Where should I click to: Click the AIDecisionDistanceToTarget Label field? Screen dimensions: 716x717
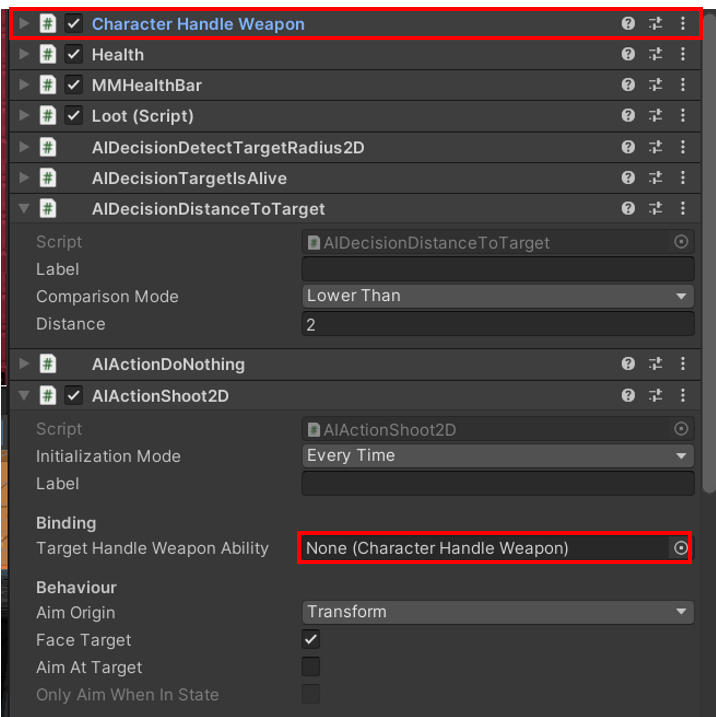498,269
